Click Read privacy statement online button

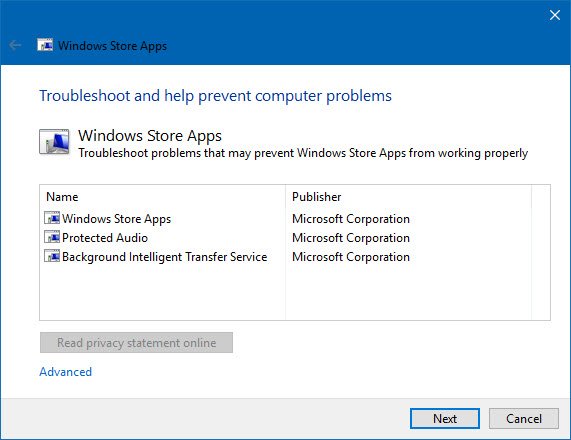tap(136, 342)
